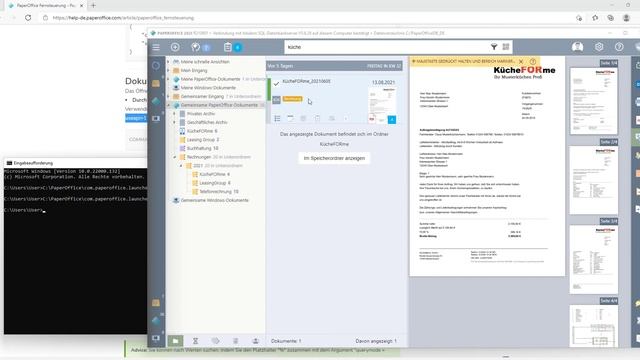
Task: Expand Meine PaperOffice Dokumente node
Action: coord(169,79)
